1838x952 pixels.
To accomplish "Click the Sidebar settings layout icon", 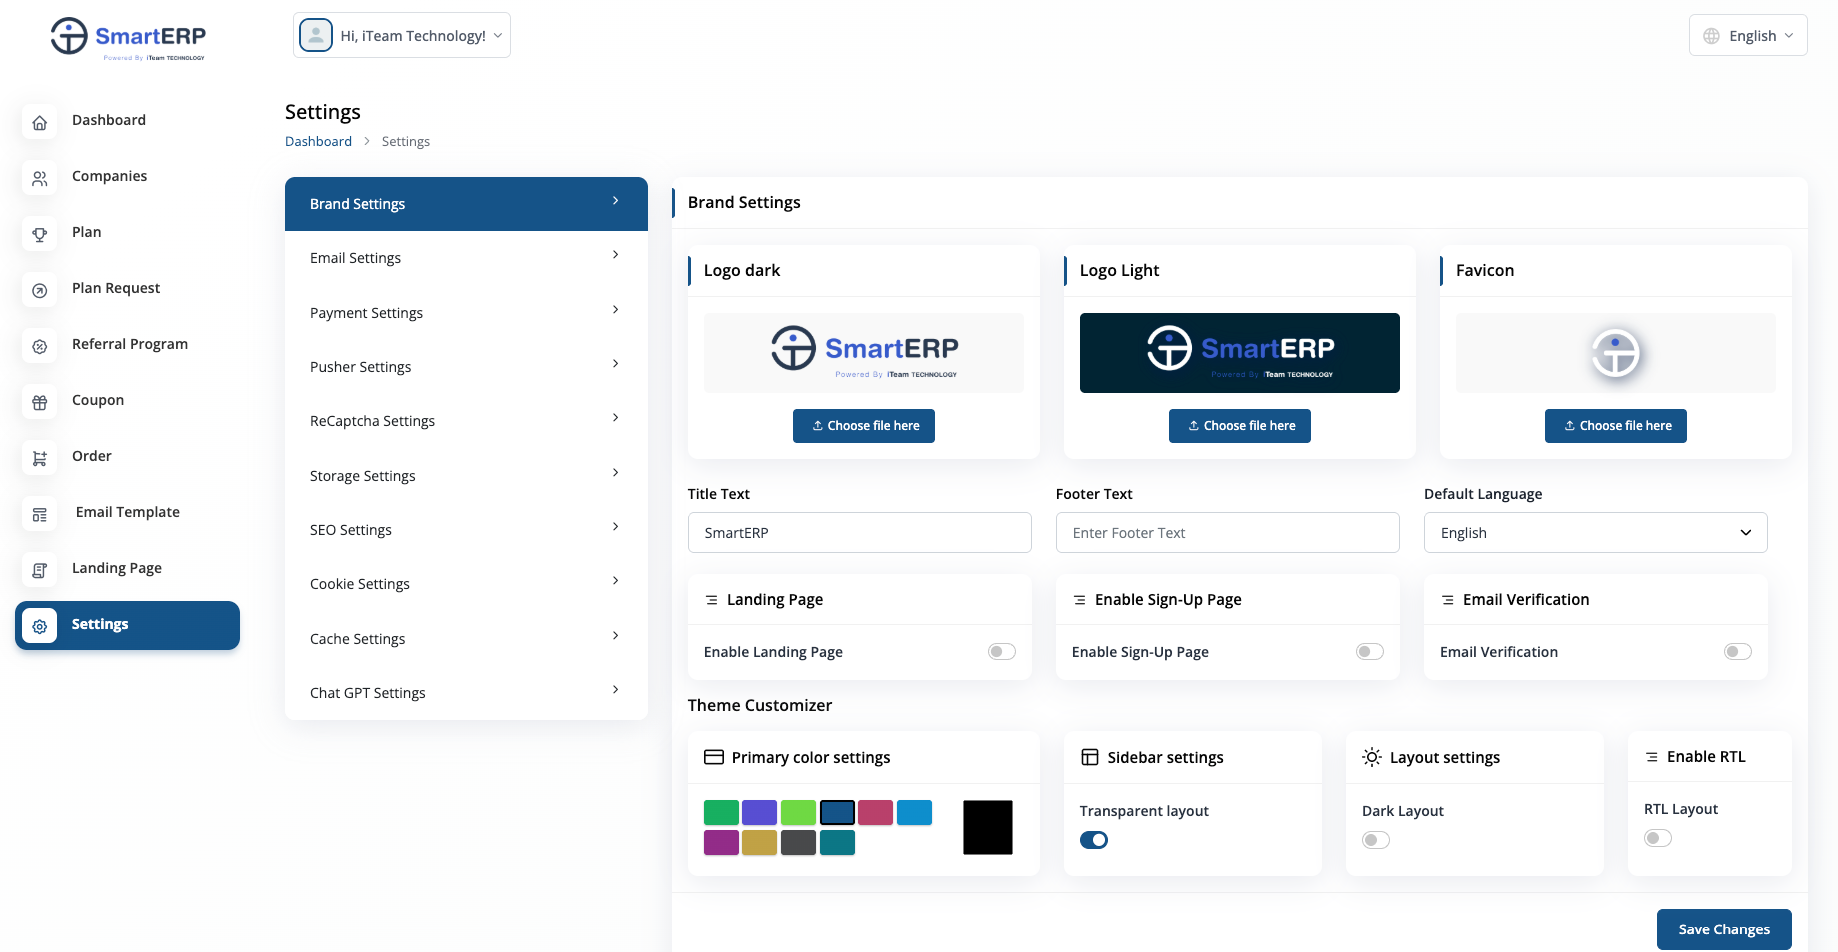I will click(1090, 757).
